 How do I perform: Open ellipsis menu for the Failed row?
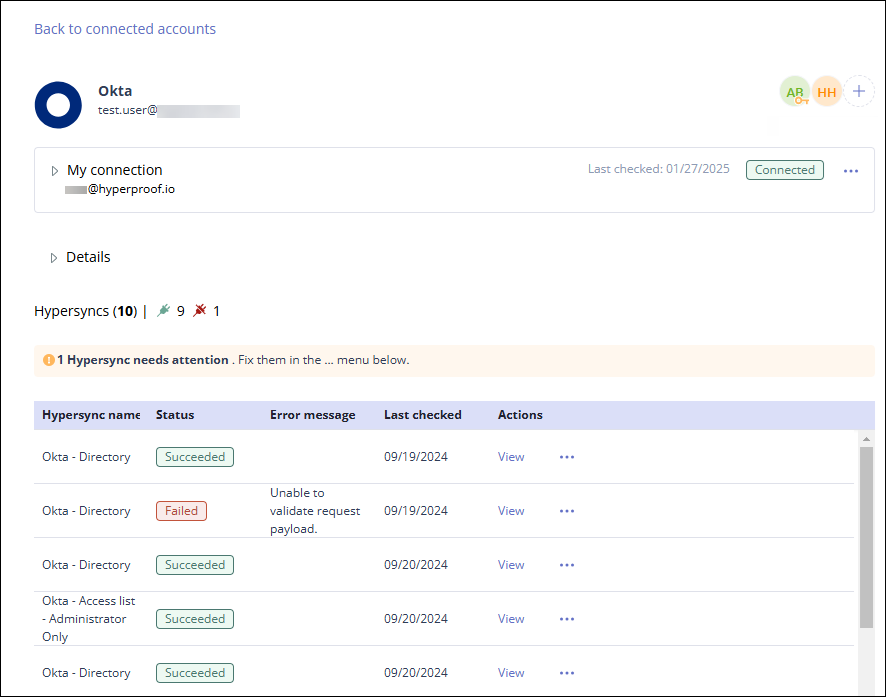point(567,511)
